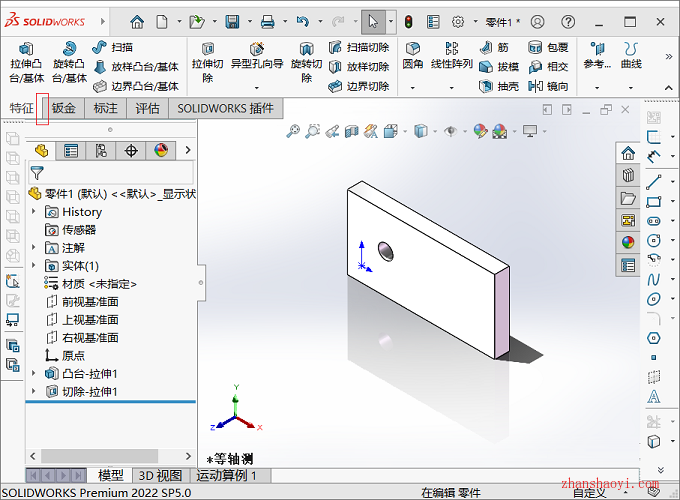Image resolution: width=680 pixels, height=500 pixels.
Task: Open the DisplayManager color sphere tab
Action: click(161, 150)
